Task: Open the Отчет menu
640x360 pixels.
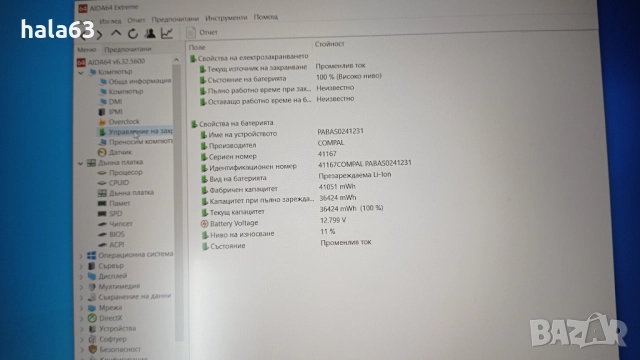Action: point(136,20)
